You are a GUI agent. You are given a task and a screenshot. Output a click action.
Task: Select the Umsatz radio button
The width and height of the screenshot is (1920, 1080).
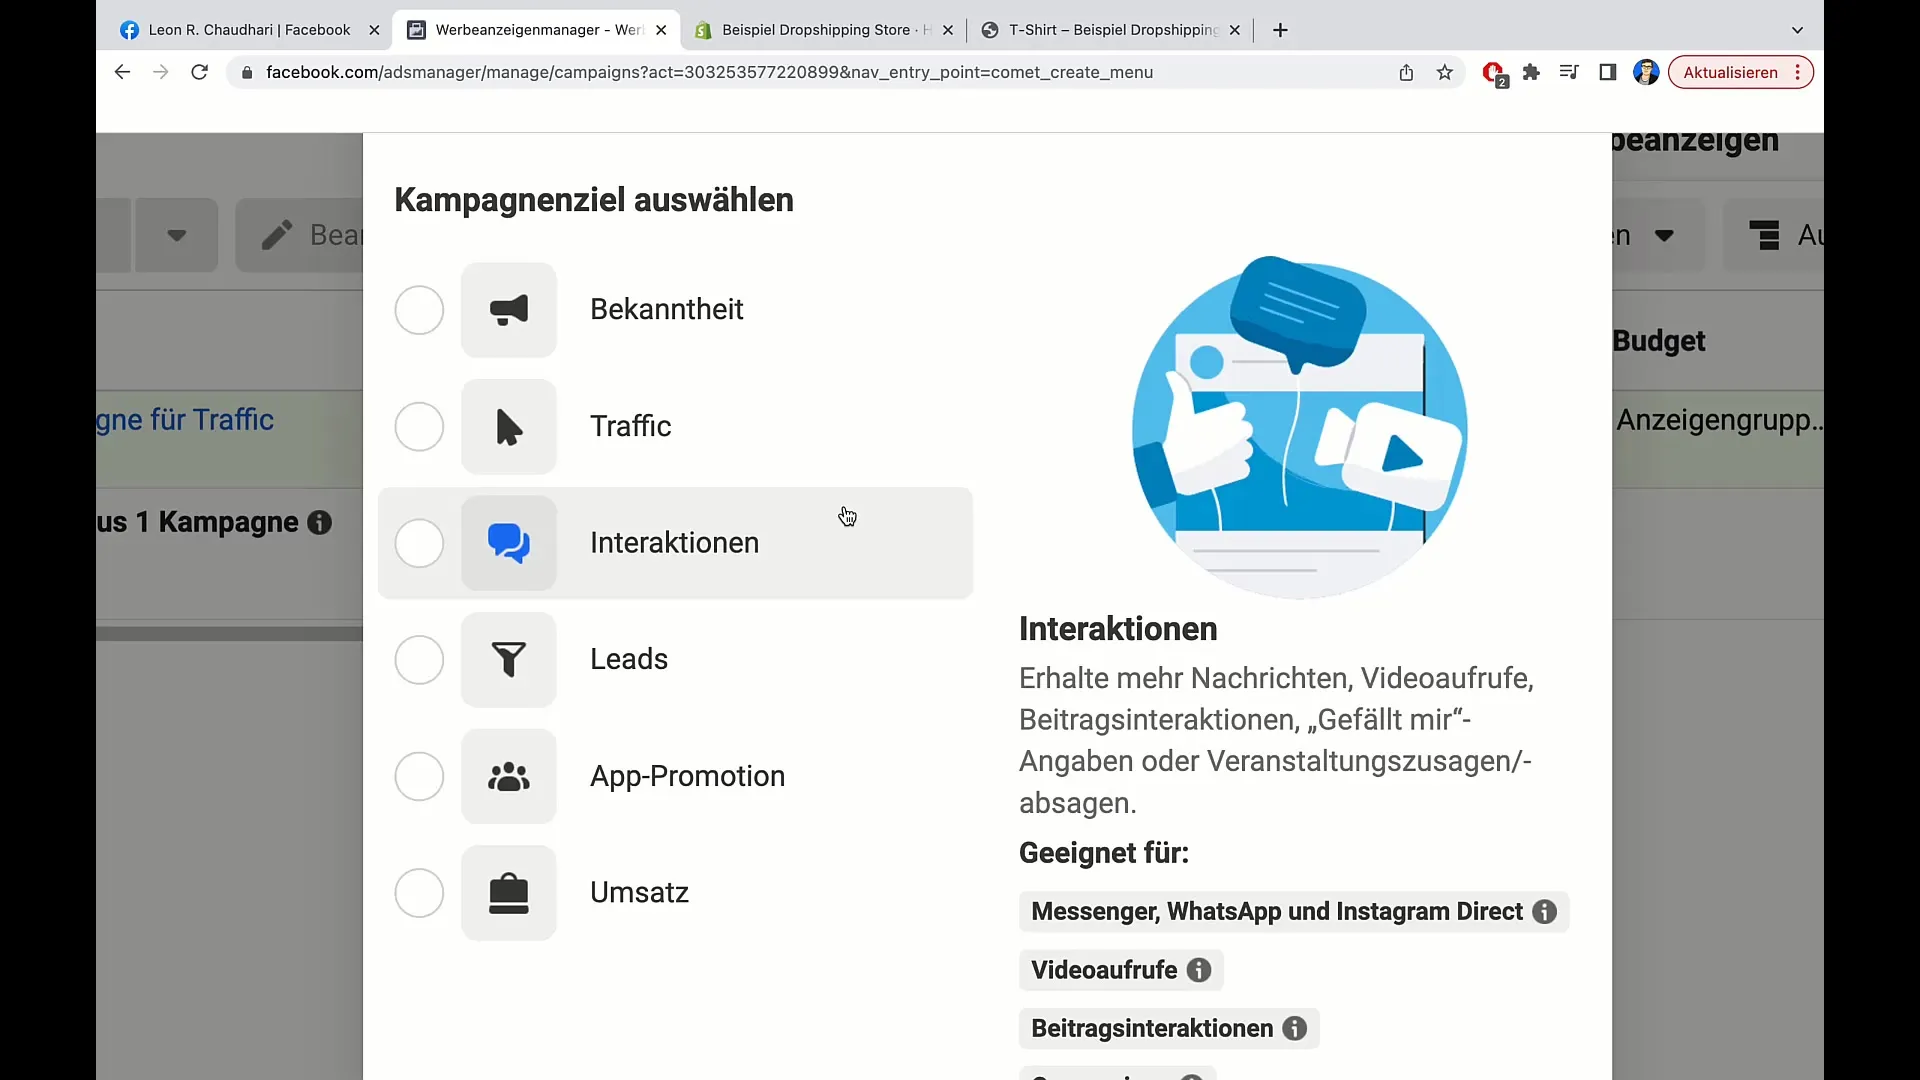click(x=419, y=891)
